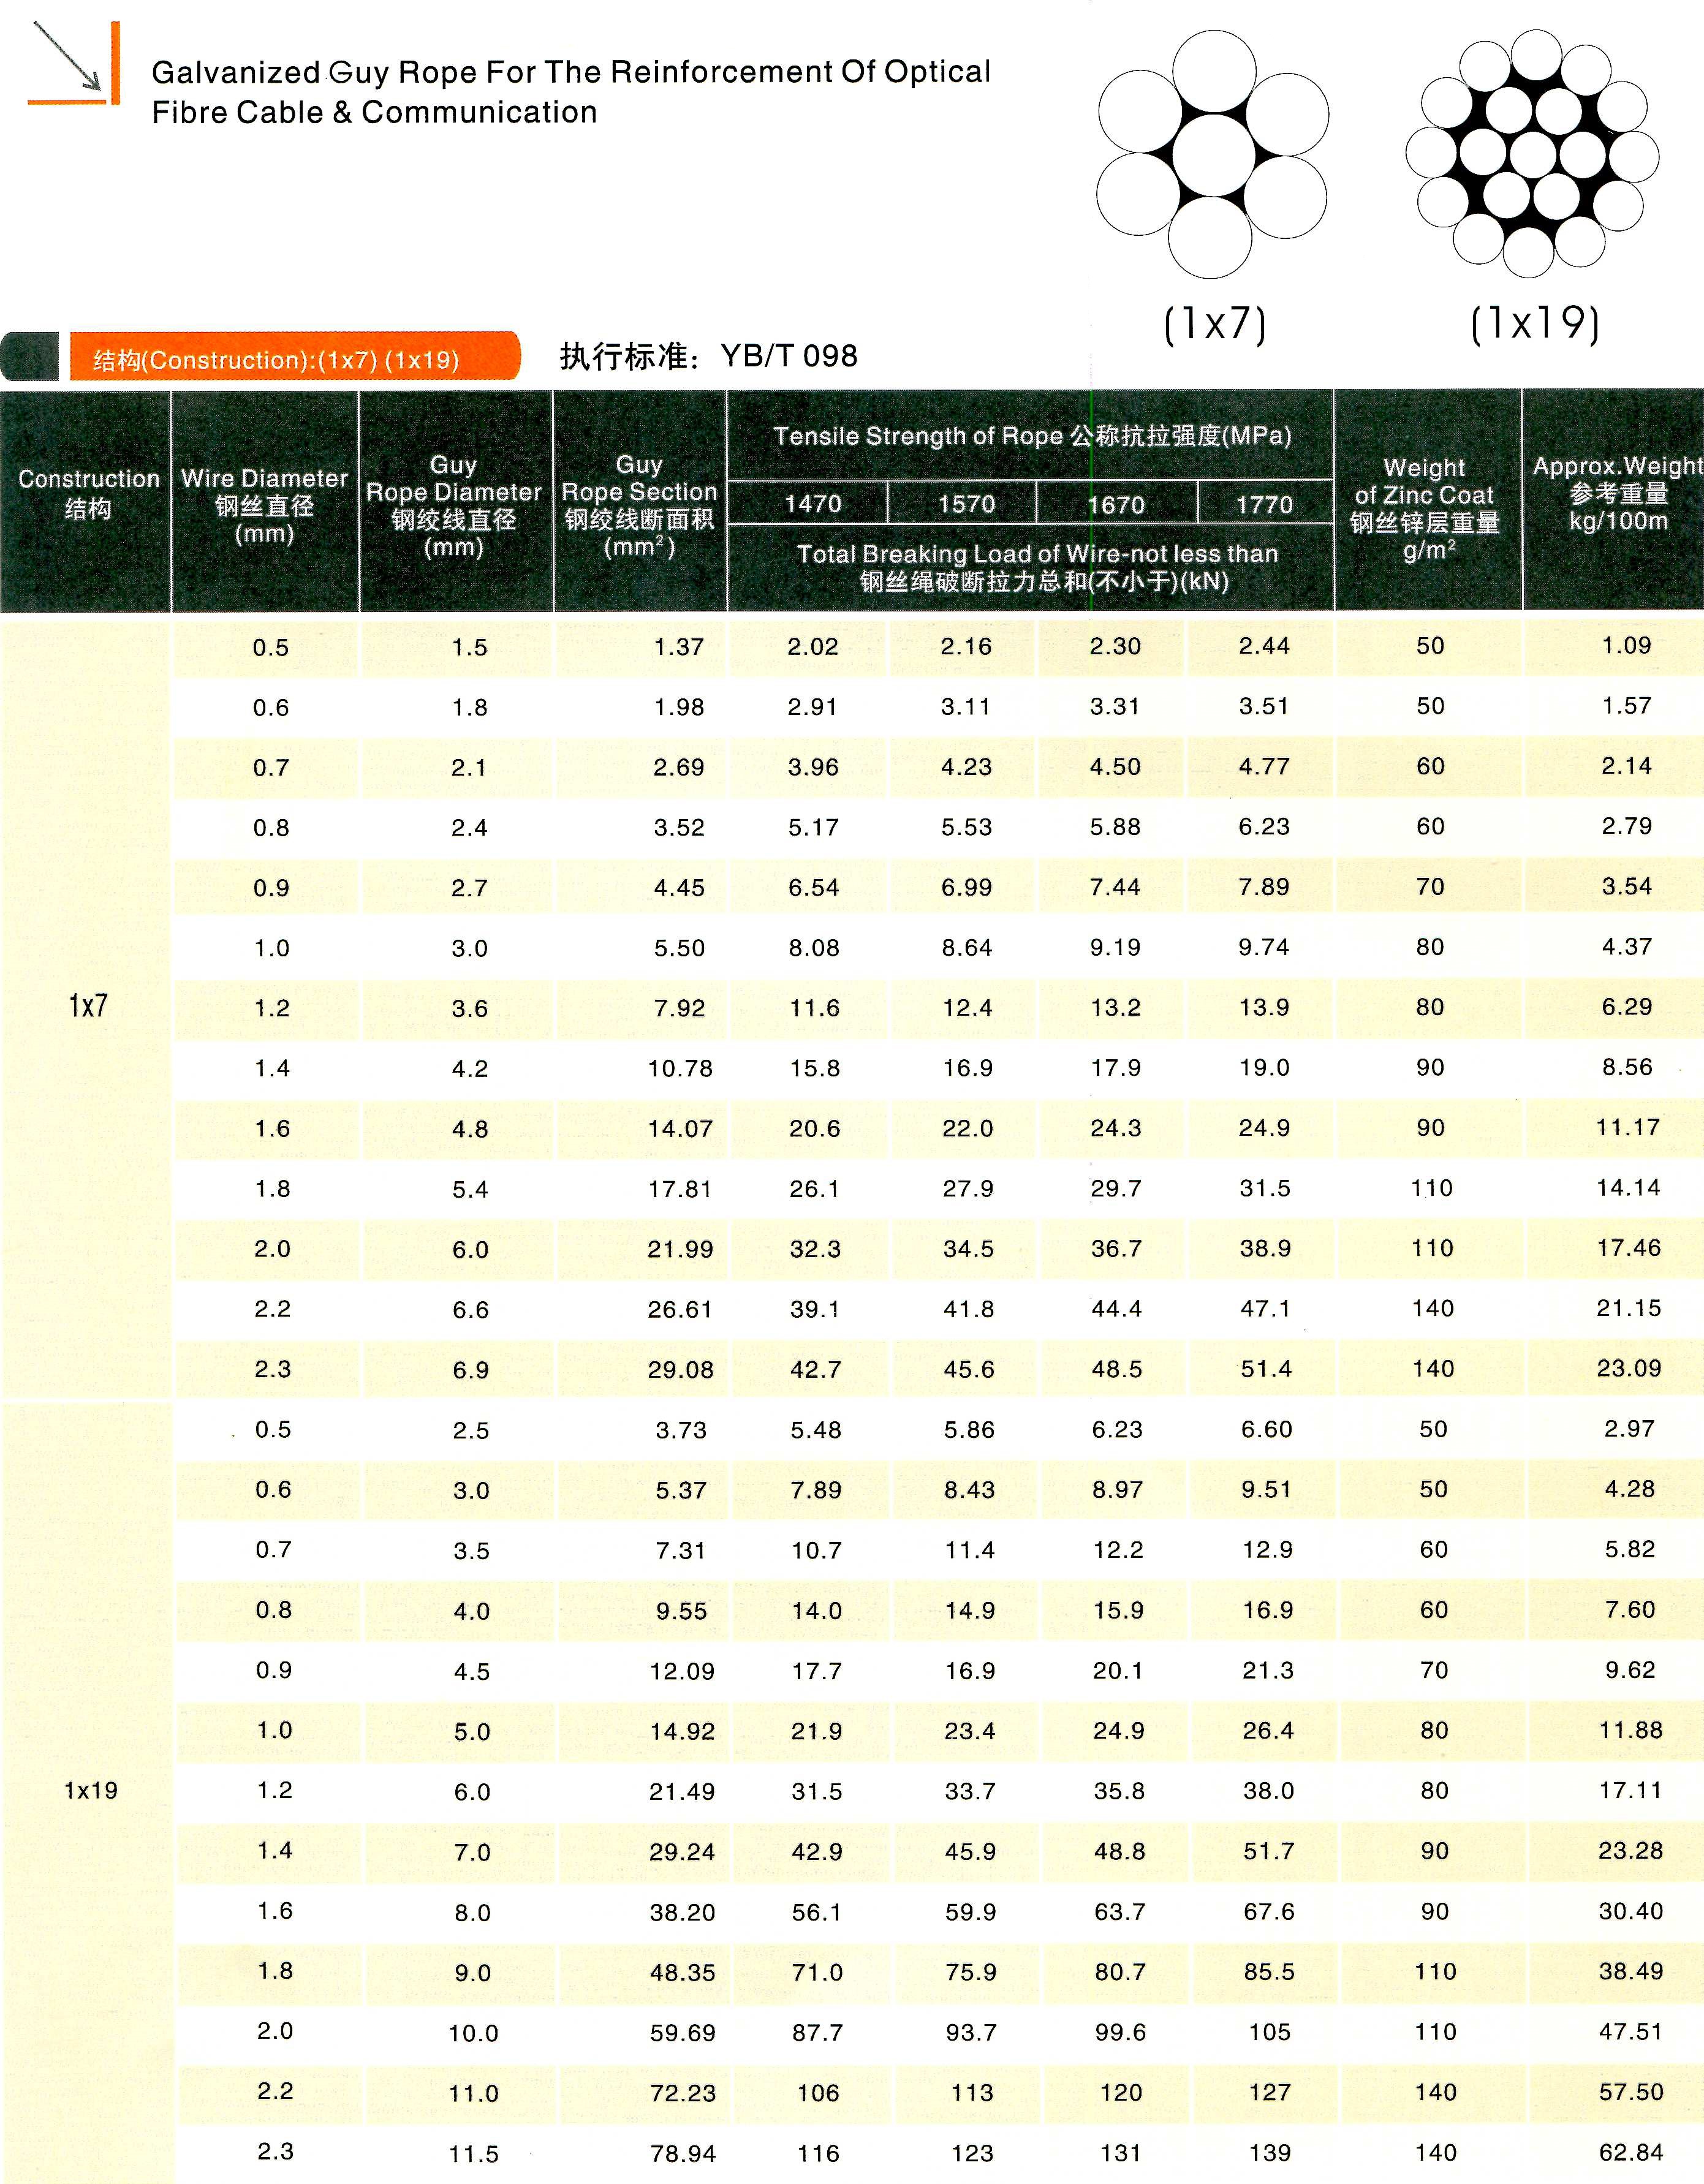Click the breaking load value '24.3'
Screen dimensions: 1704x2184
tap(1116, 1127)
